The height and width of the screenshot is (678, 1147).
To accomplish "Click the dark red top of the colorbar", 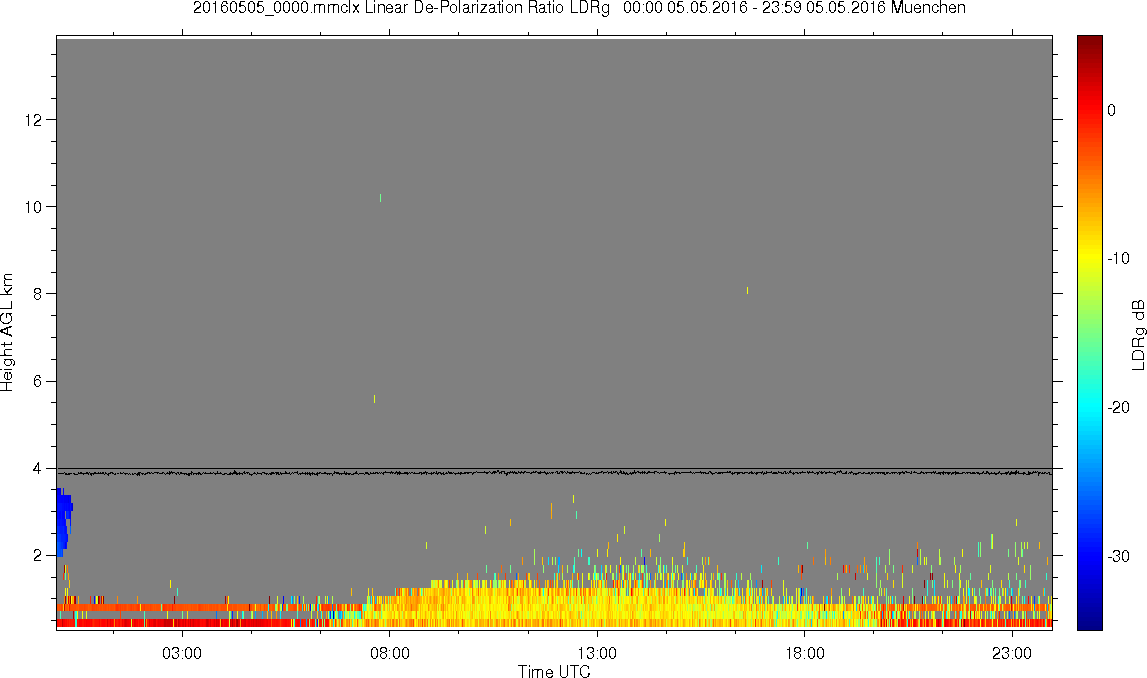I will 1089,44.
